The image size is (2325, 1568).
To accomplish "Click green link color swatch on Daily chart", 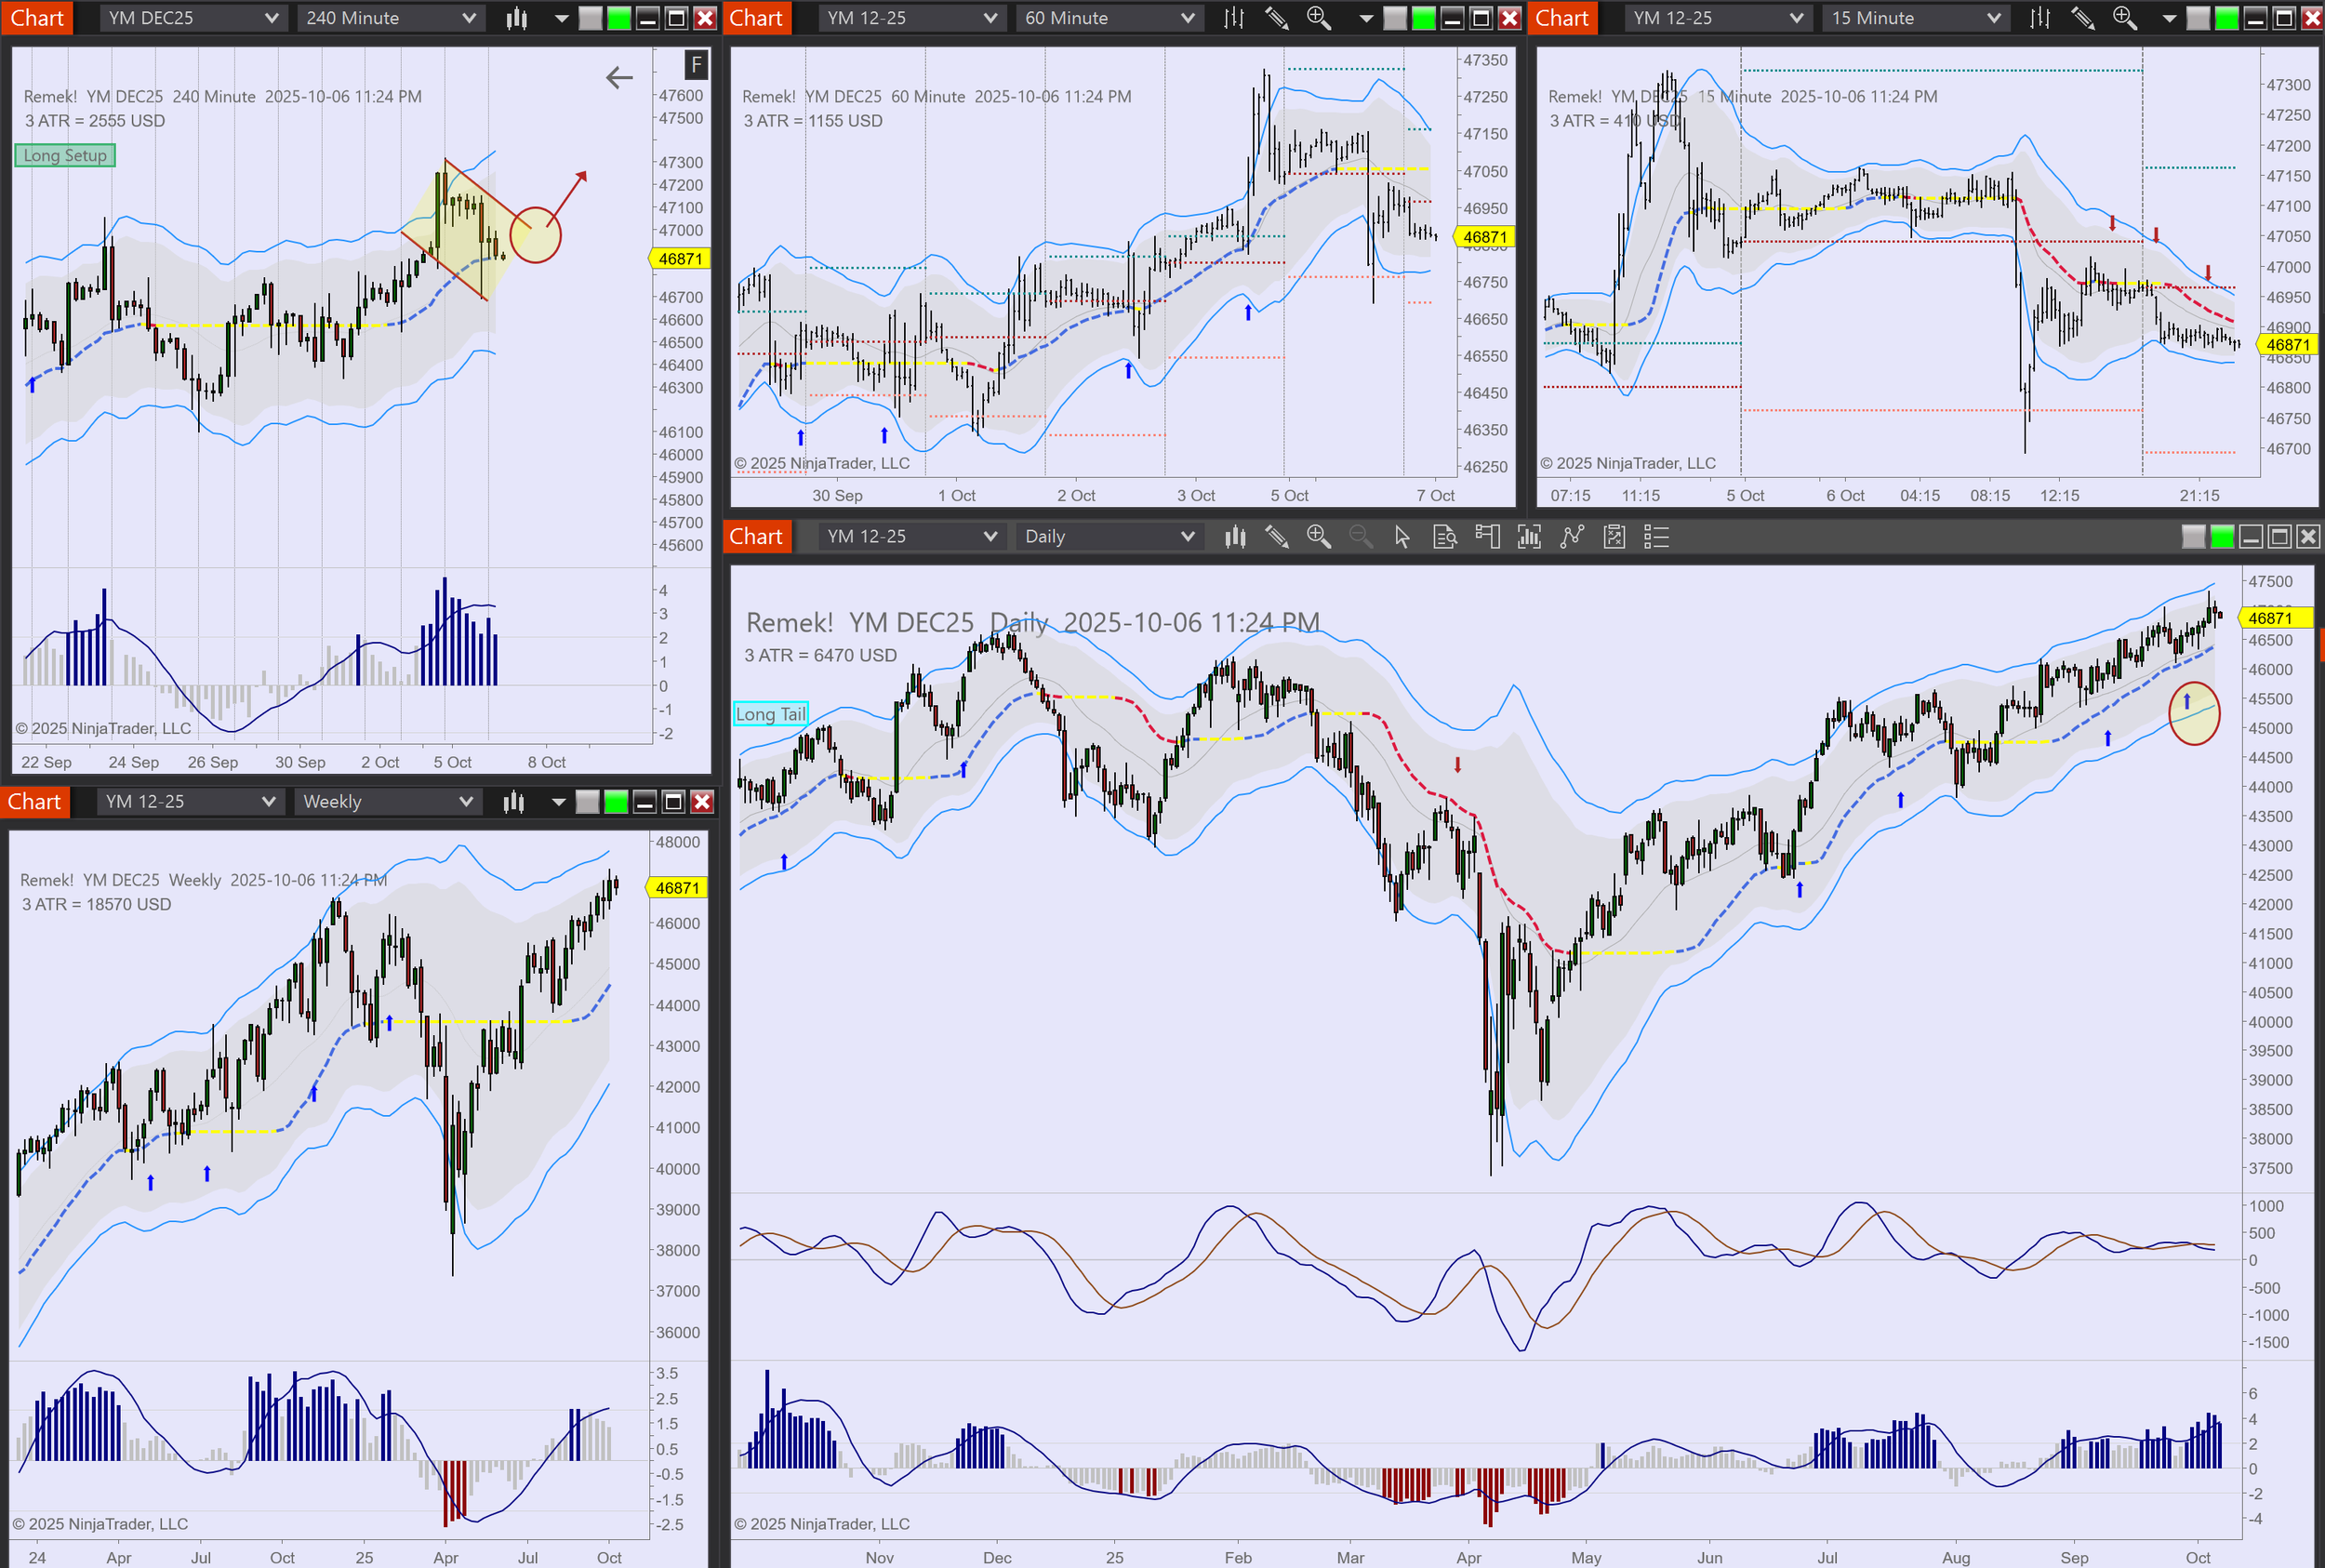I will pos(2222,537).
